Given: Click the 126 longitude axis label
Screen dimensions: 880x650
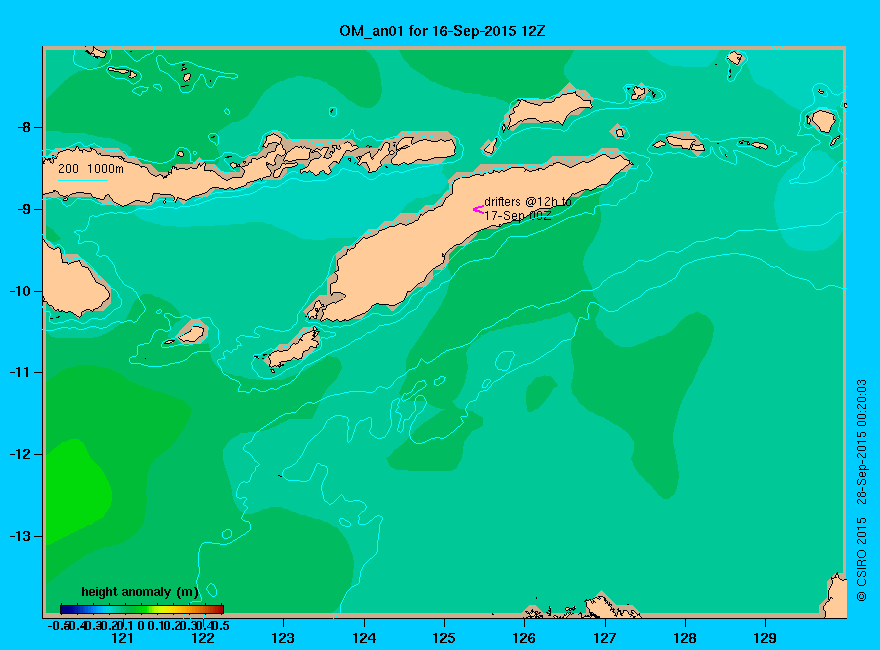Looking at the screenshot, I should click(x=524, y=638).
